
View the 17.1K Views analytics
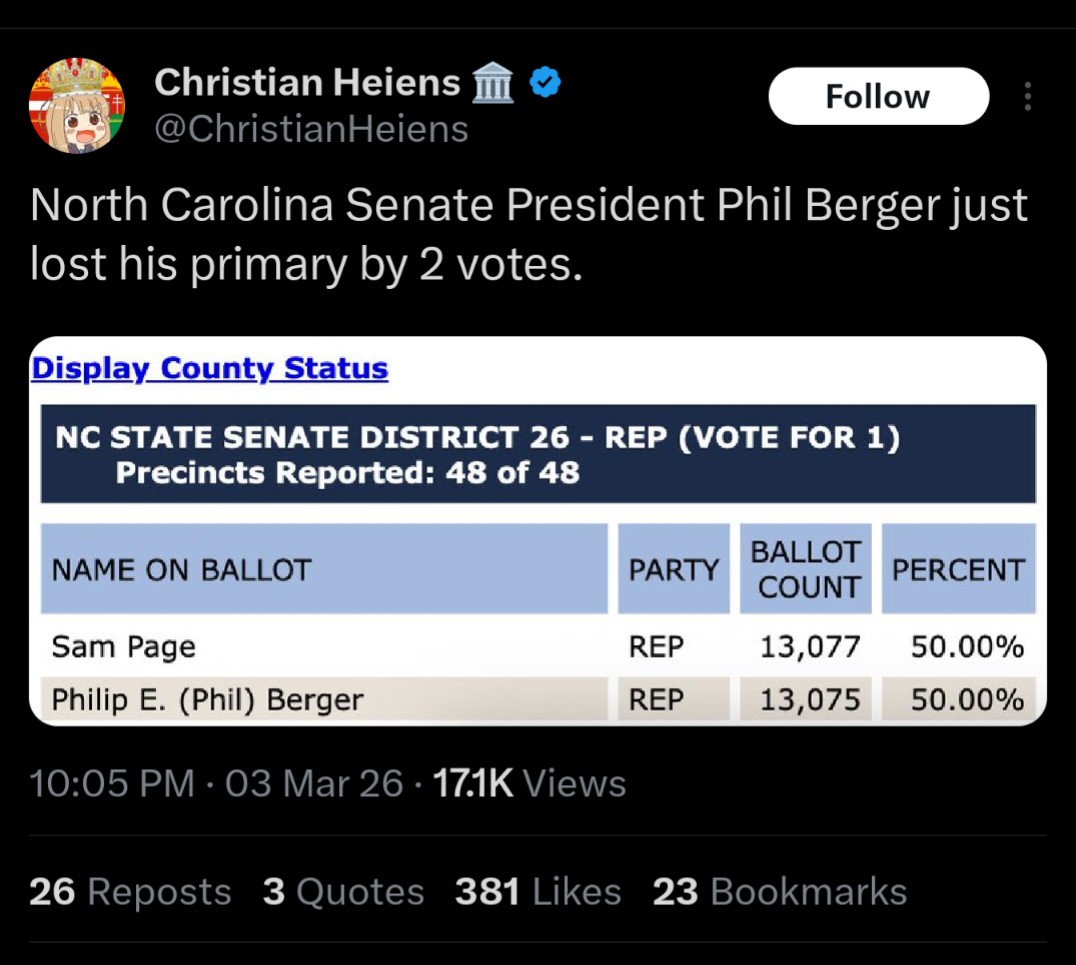(x=528, y=783)
